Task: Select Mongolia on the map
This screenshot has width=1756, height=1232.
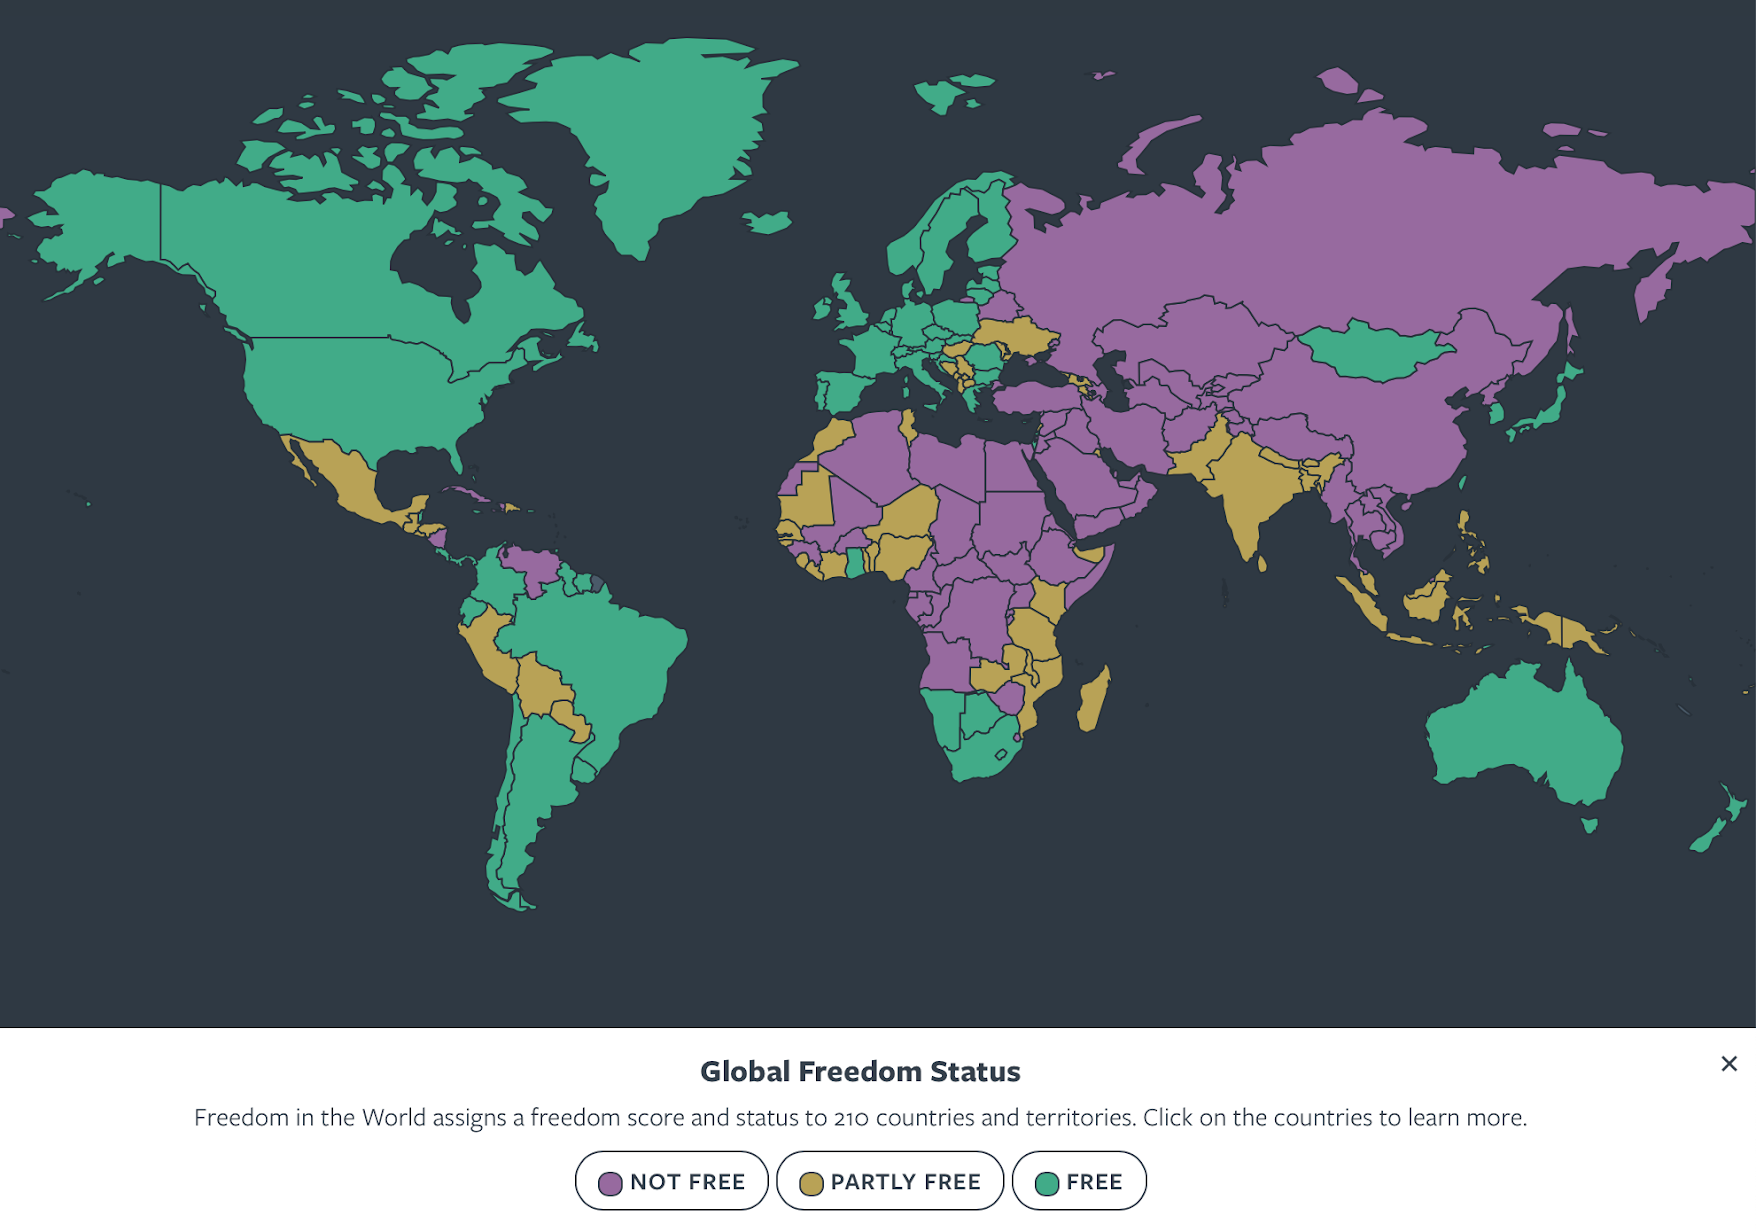Action: [1375, 352]
